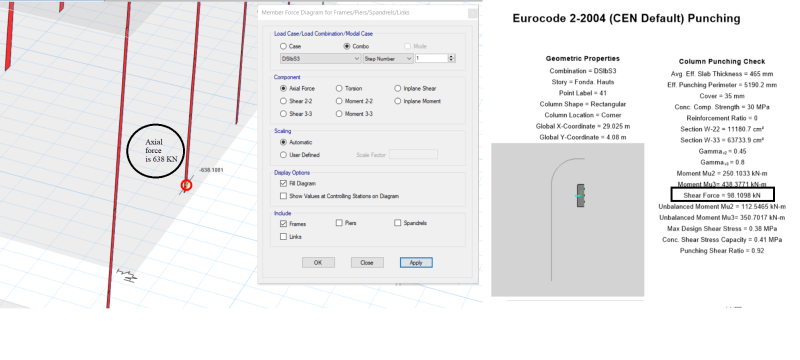Screen dimensions: 800x360
Task: Click the 'Punching Shear Ratio = 0.92' line
Action: (x=722, y=251)
